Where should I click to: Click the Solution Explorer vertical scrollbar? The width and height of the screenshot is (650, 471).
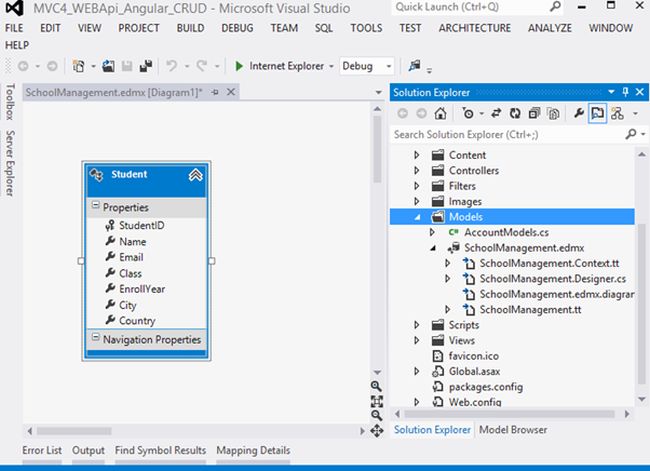click(x=641, y=305)
